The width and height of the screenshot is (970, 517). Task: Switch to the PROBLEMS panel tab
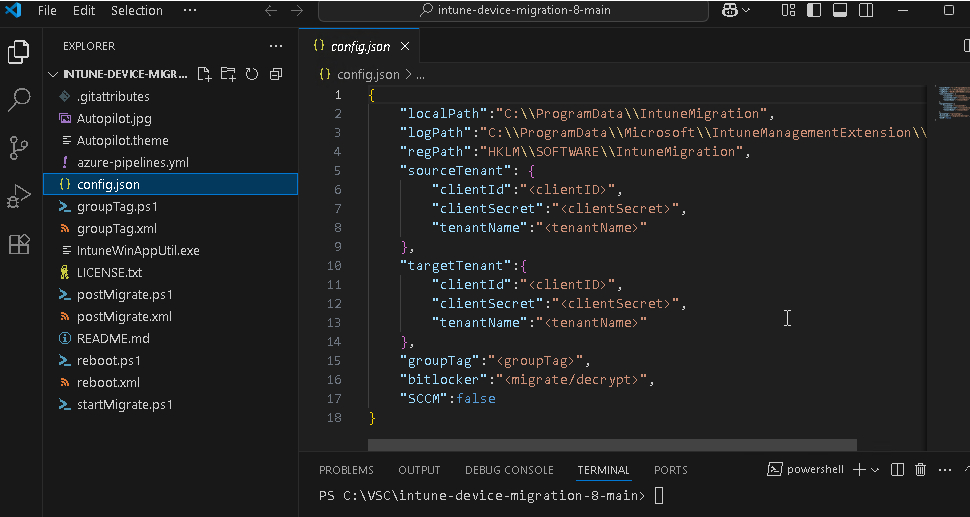point(346,470)
